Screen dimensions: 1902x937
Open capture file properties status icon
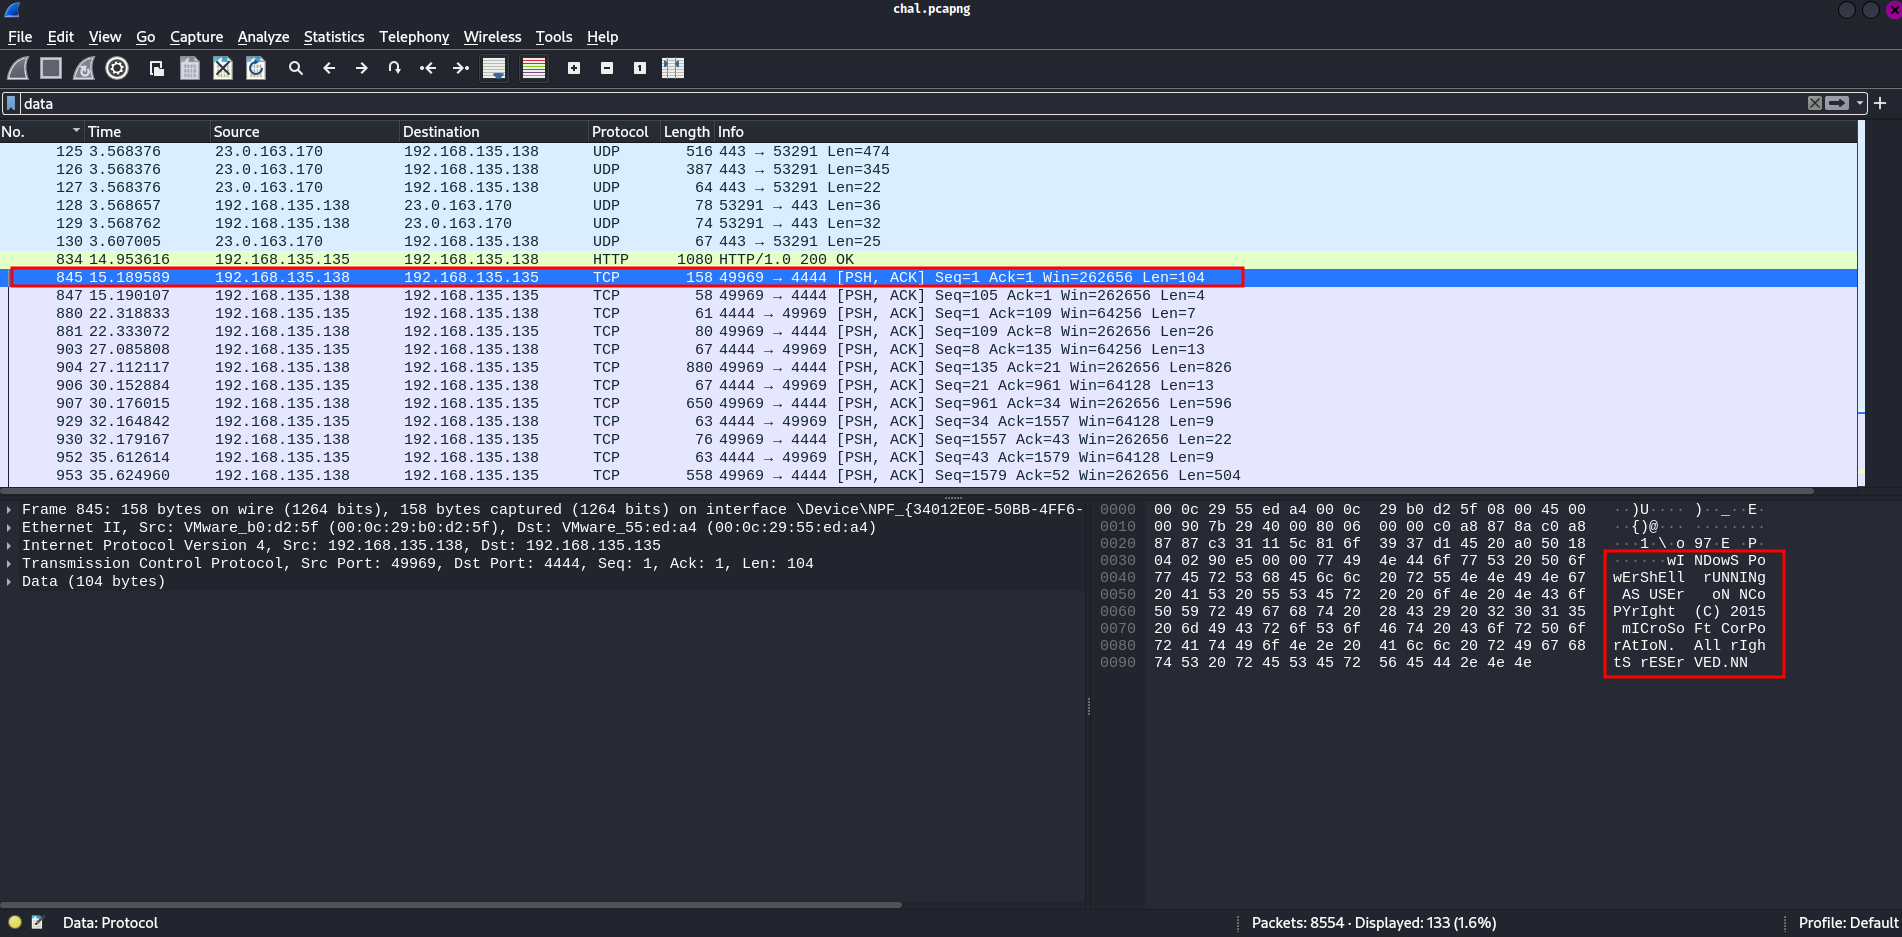(38, 922)
